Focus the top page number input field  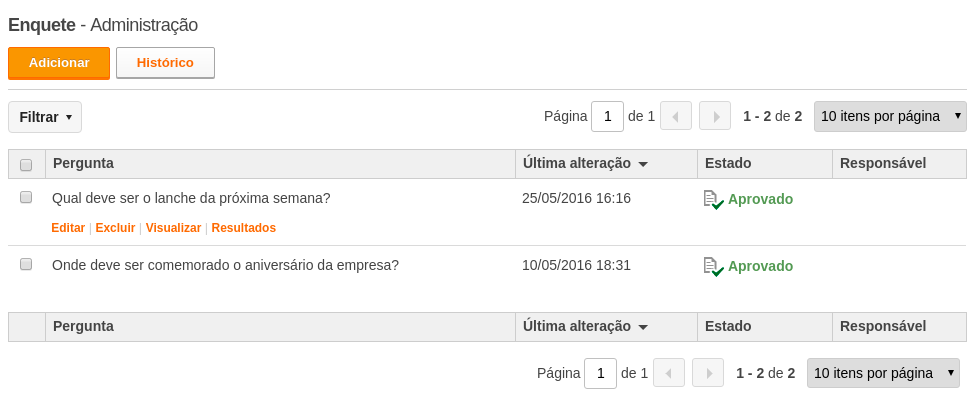tap(608, 116)
